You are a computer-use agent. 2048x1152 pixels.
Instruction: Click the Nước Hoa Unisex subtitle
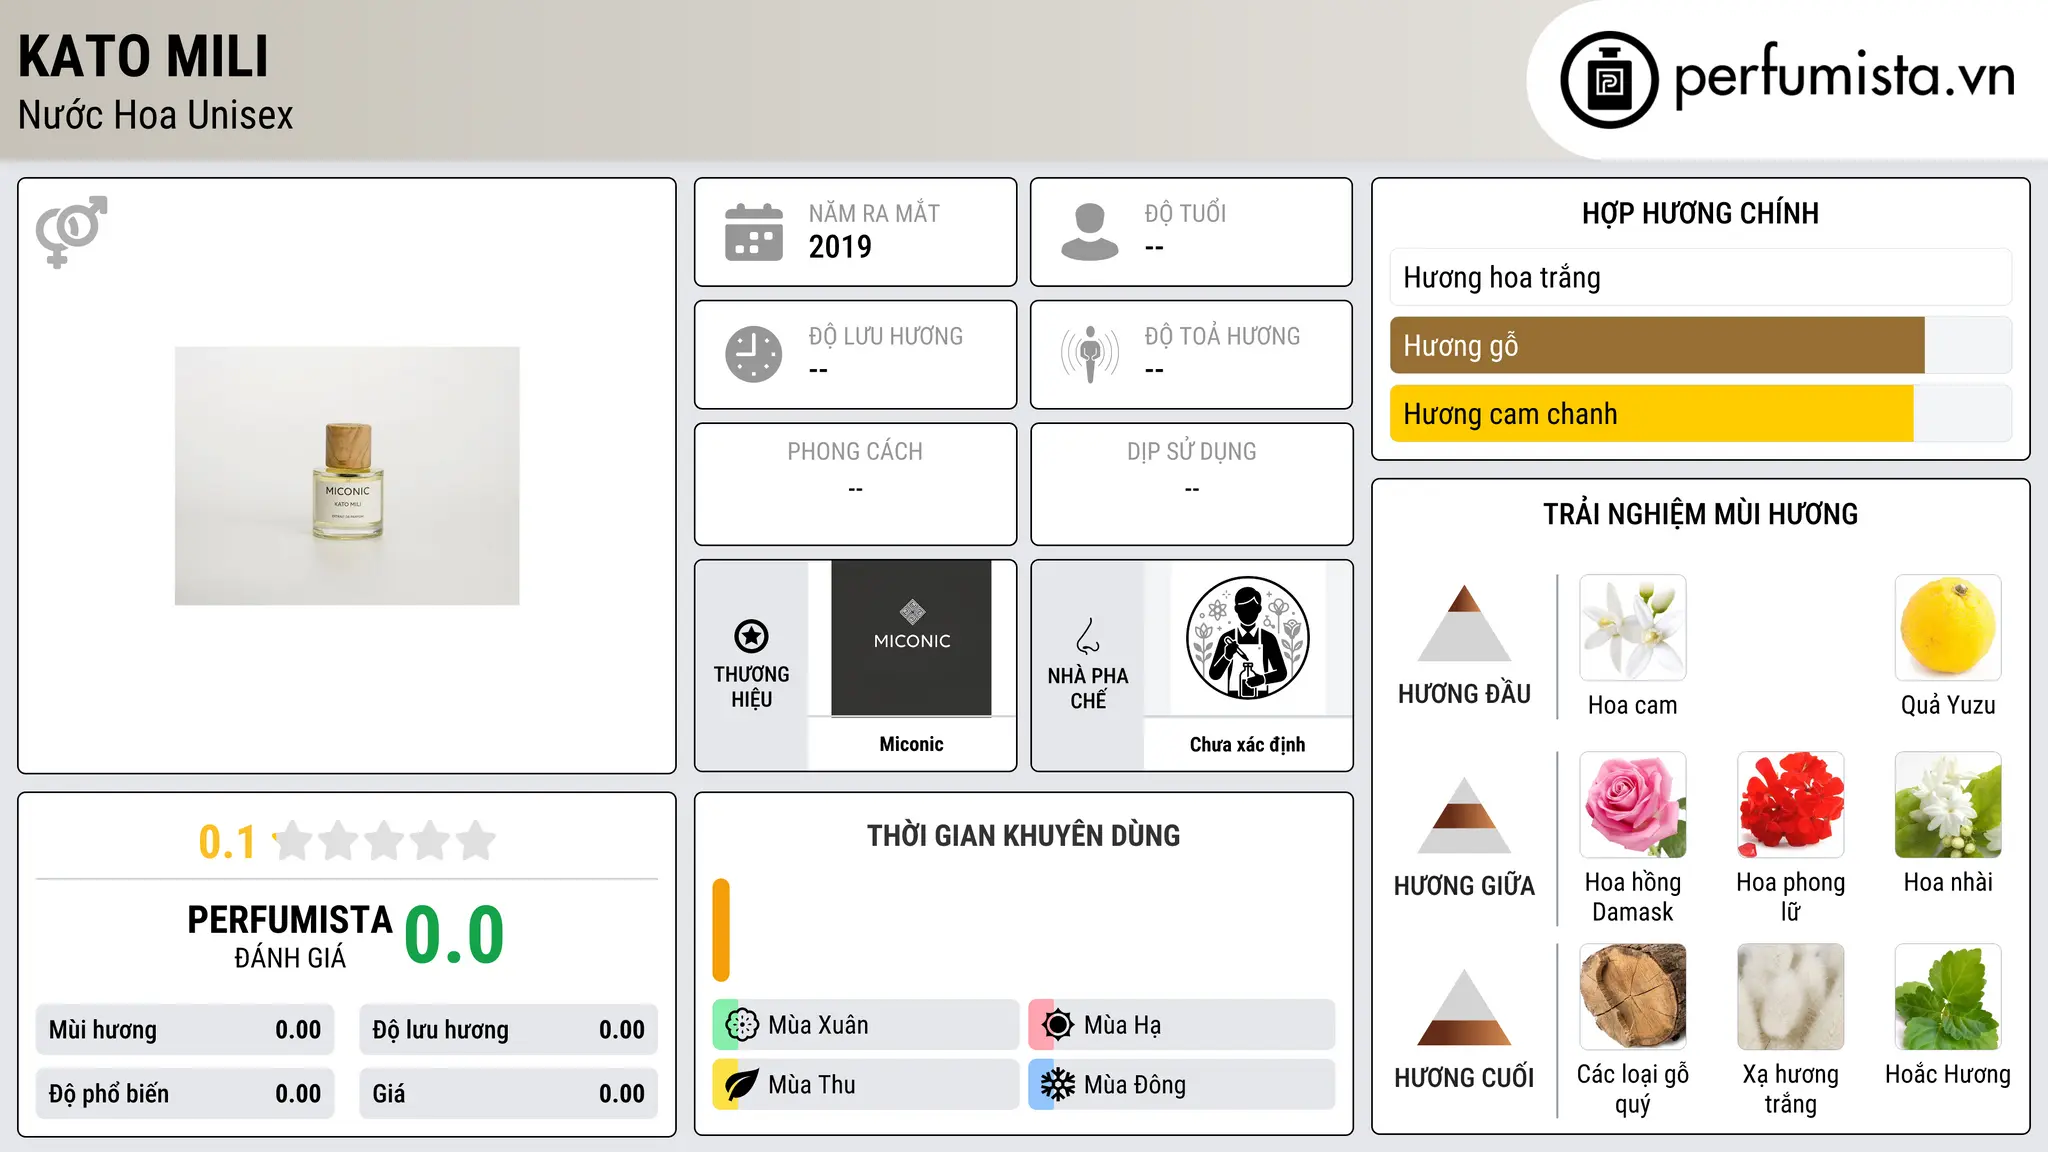click(x=156, y=115)
